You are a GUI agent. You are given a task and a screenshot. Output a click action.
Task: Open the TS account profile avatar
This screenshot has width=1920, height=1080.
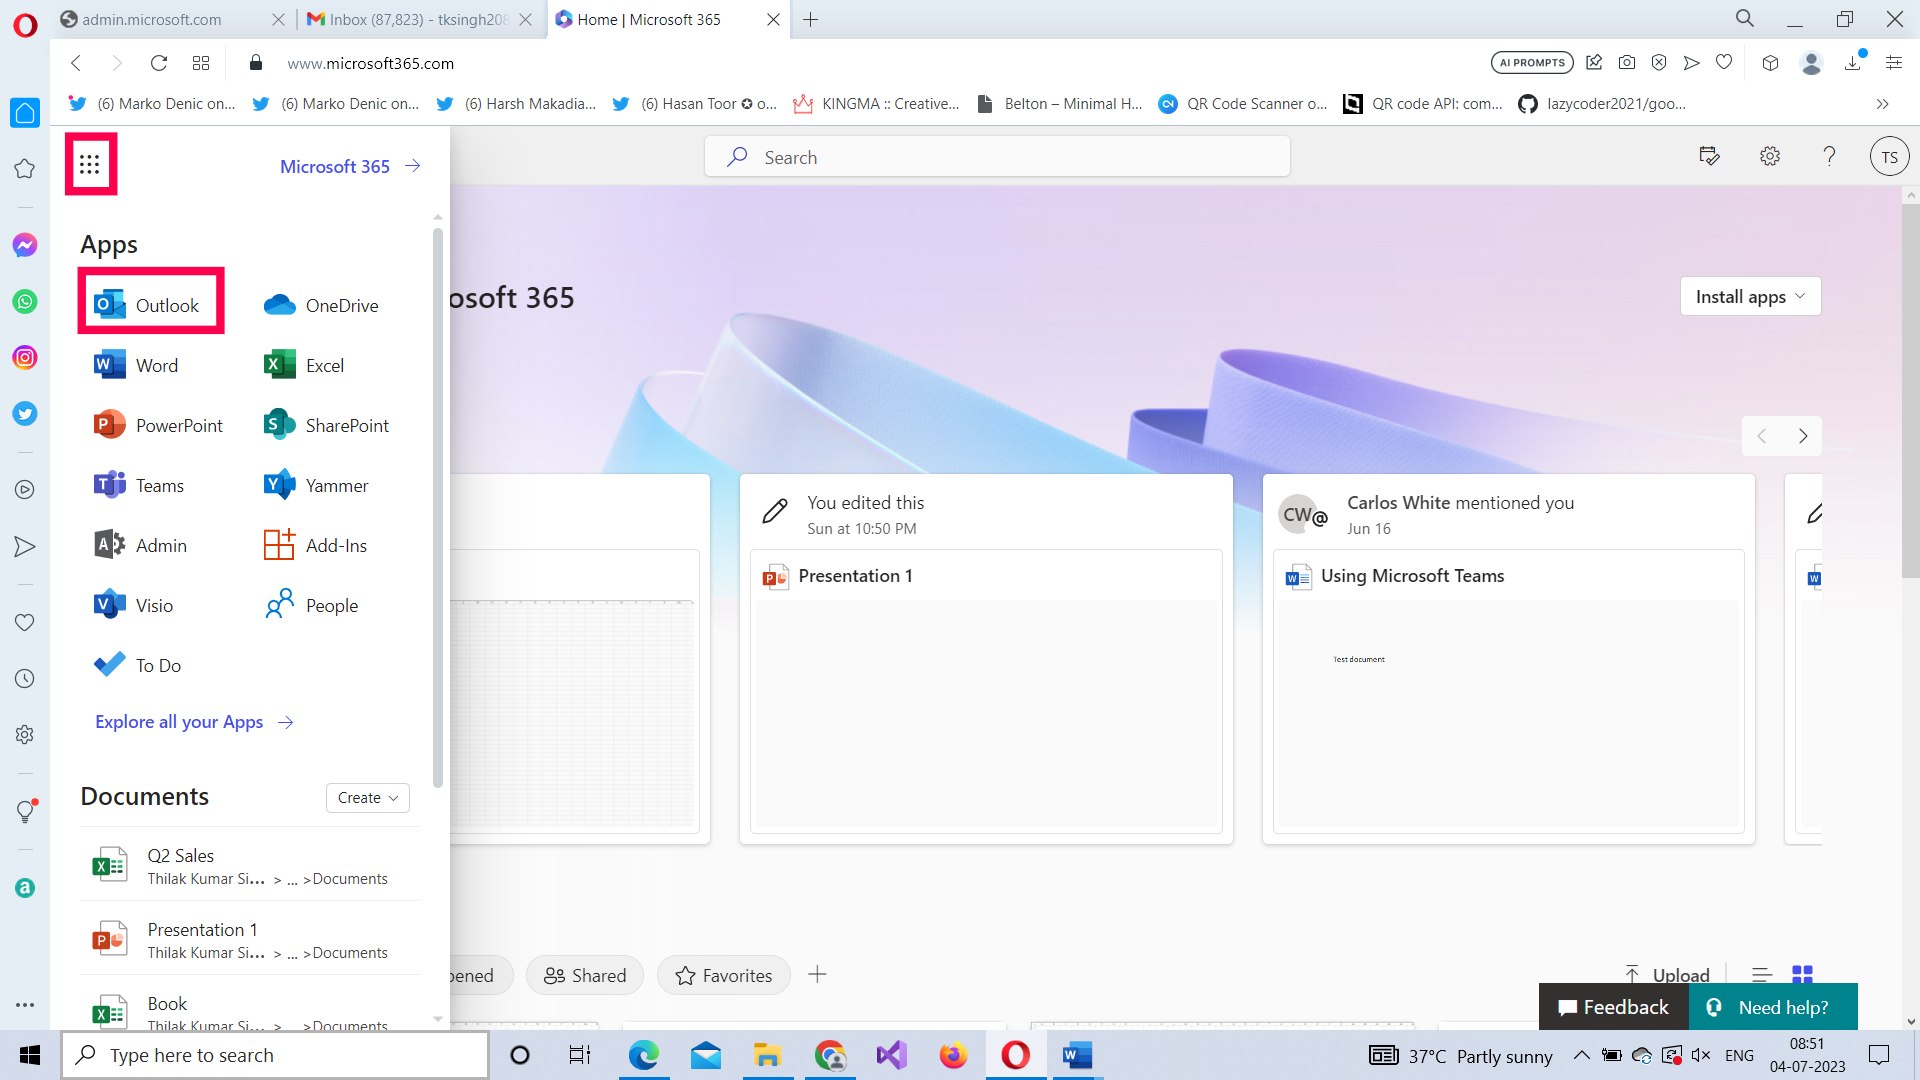1889,157
